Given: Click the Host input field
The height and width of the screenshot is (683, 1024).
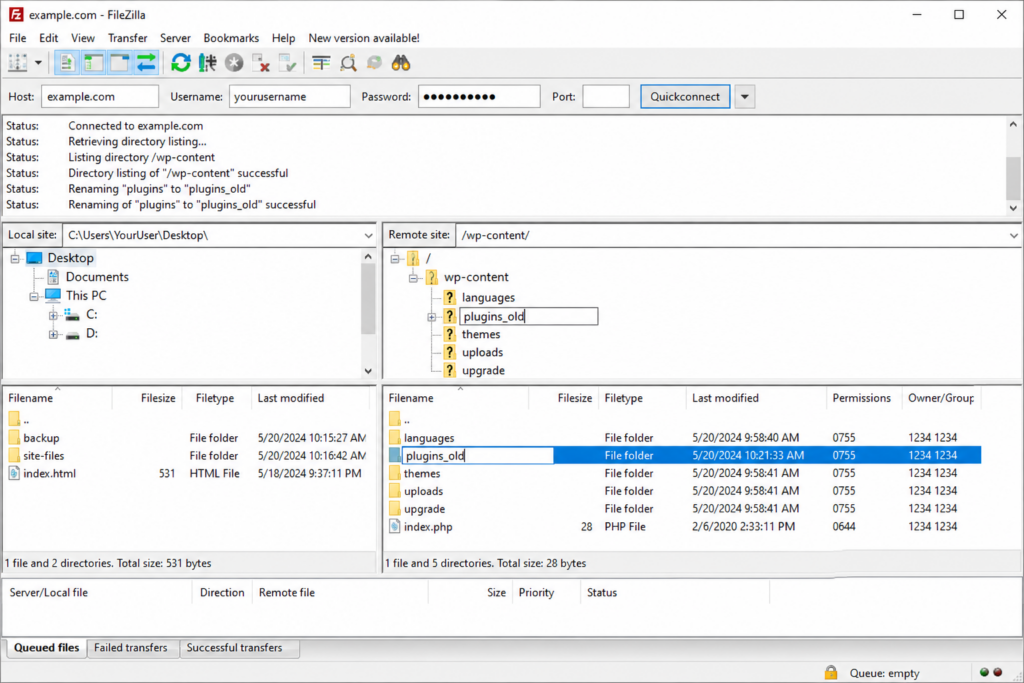Looking at the screenshot, I should point(100,97).
